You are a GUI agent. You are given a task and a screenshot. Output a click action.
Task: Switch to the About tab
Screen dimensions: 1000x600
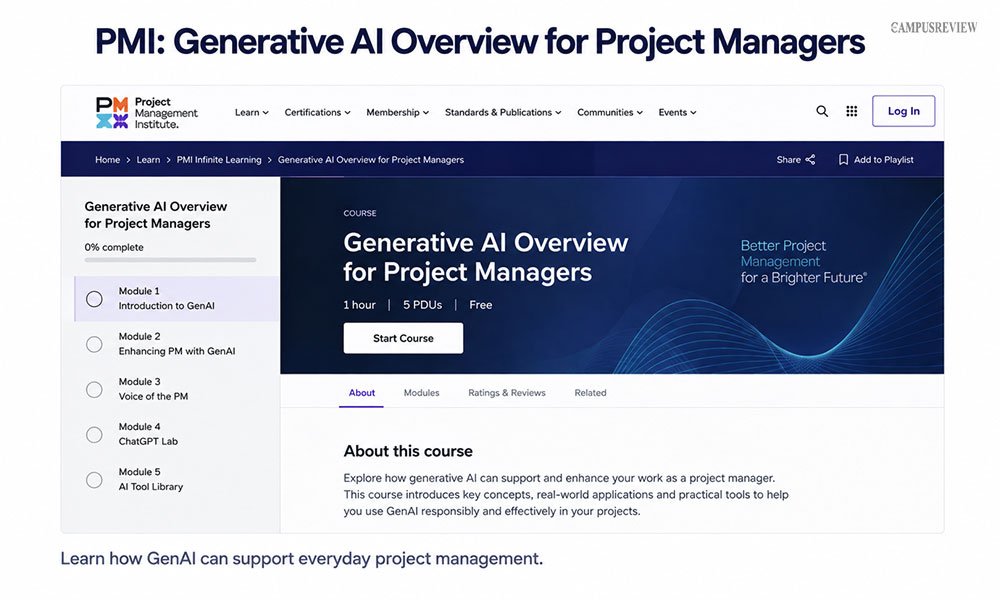(x=362, y=393)
